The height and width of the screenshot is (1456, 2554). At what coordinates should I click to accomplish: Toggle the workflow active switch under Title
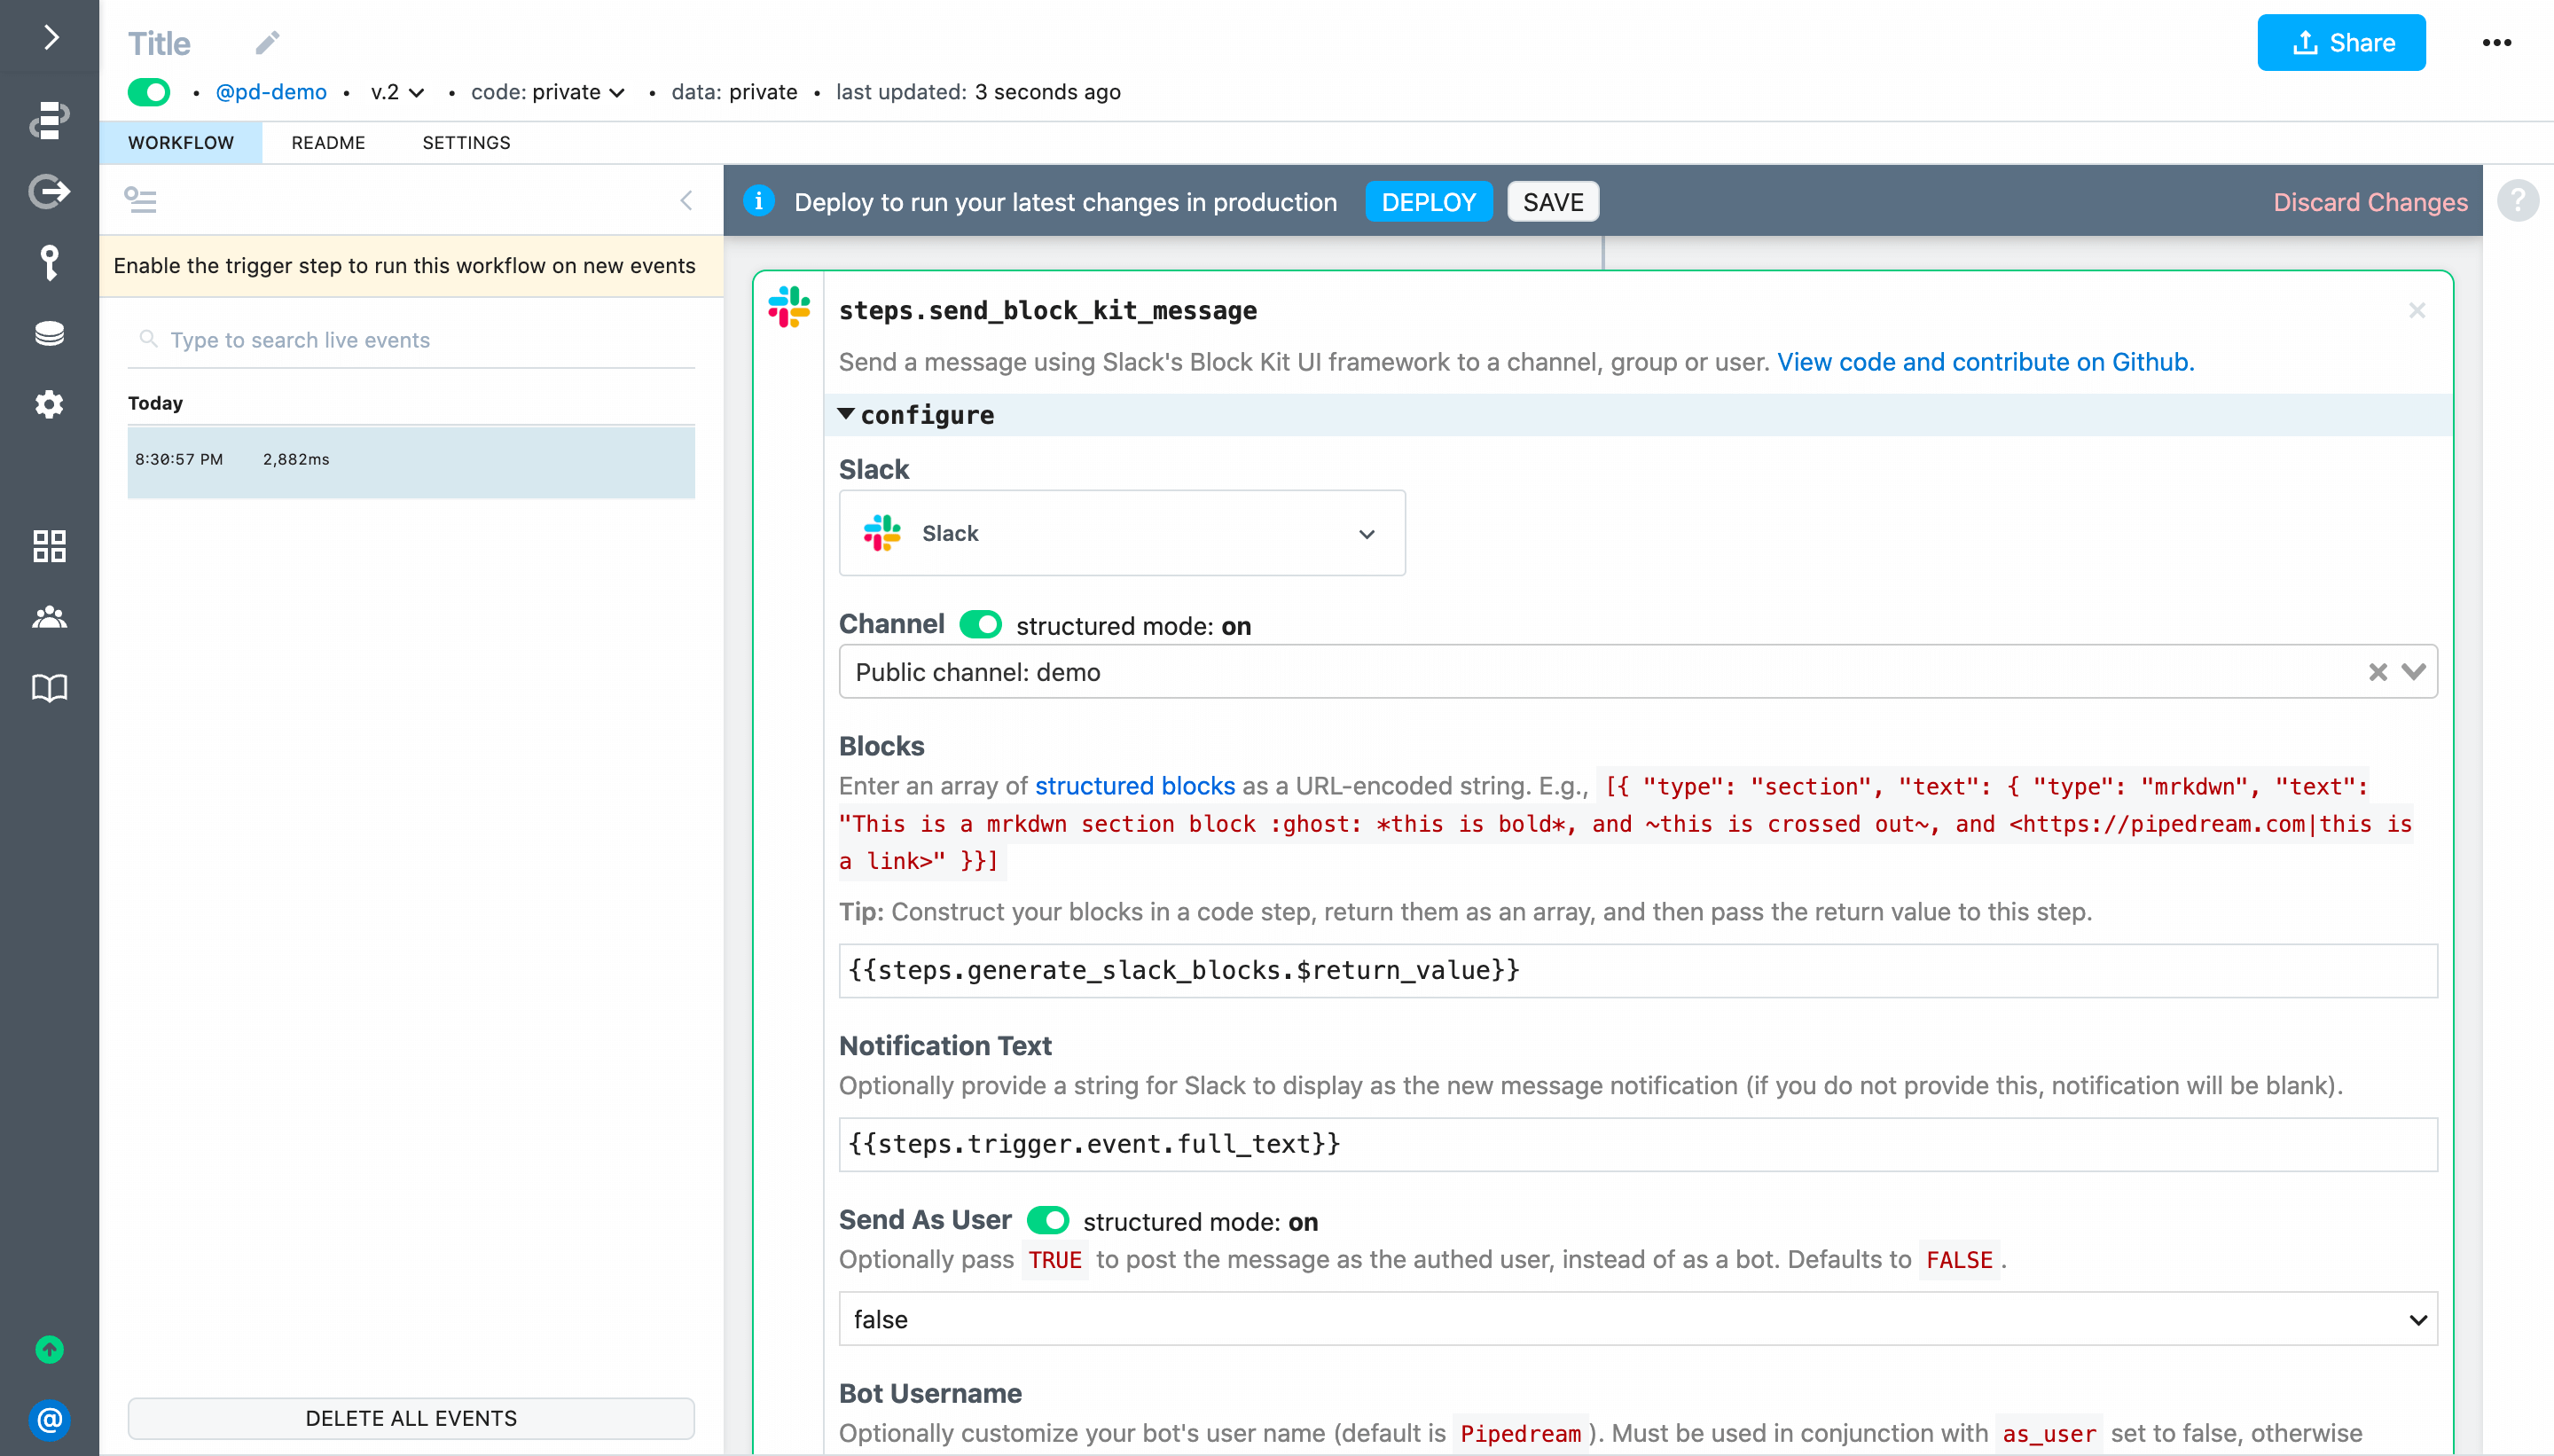(149, 92)
